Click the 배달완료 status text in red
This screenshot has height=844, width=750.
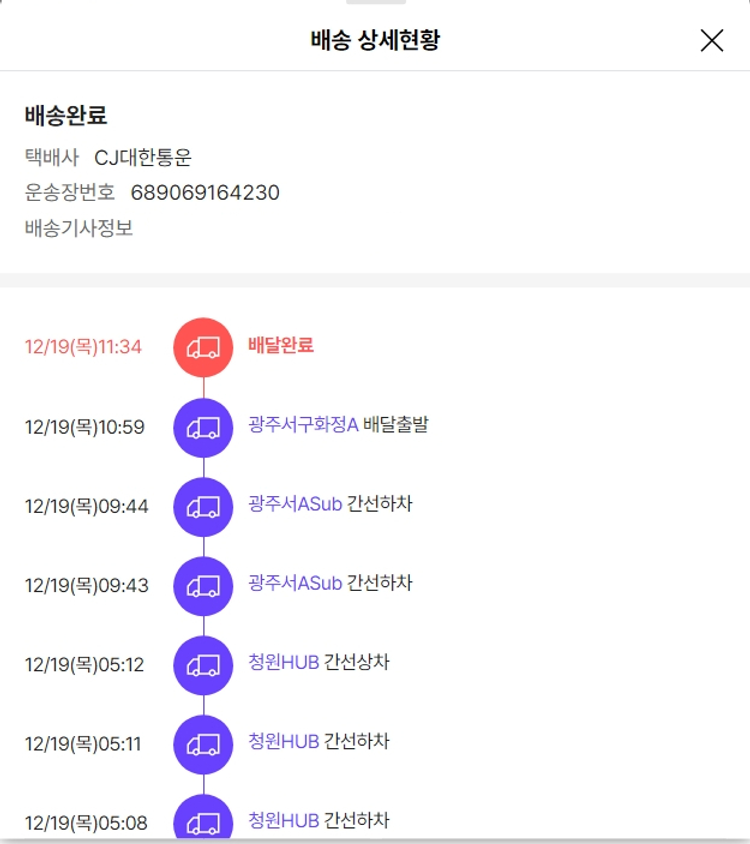(x=281, y=345)
